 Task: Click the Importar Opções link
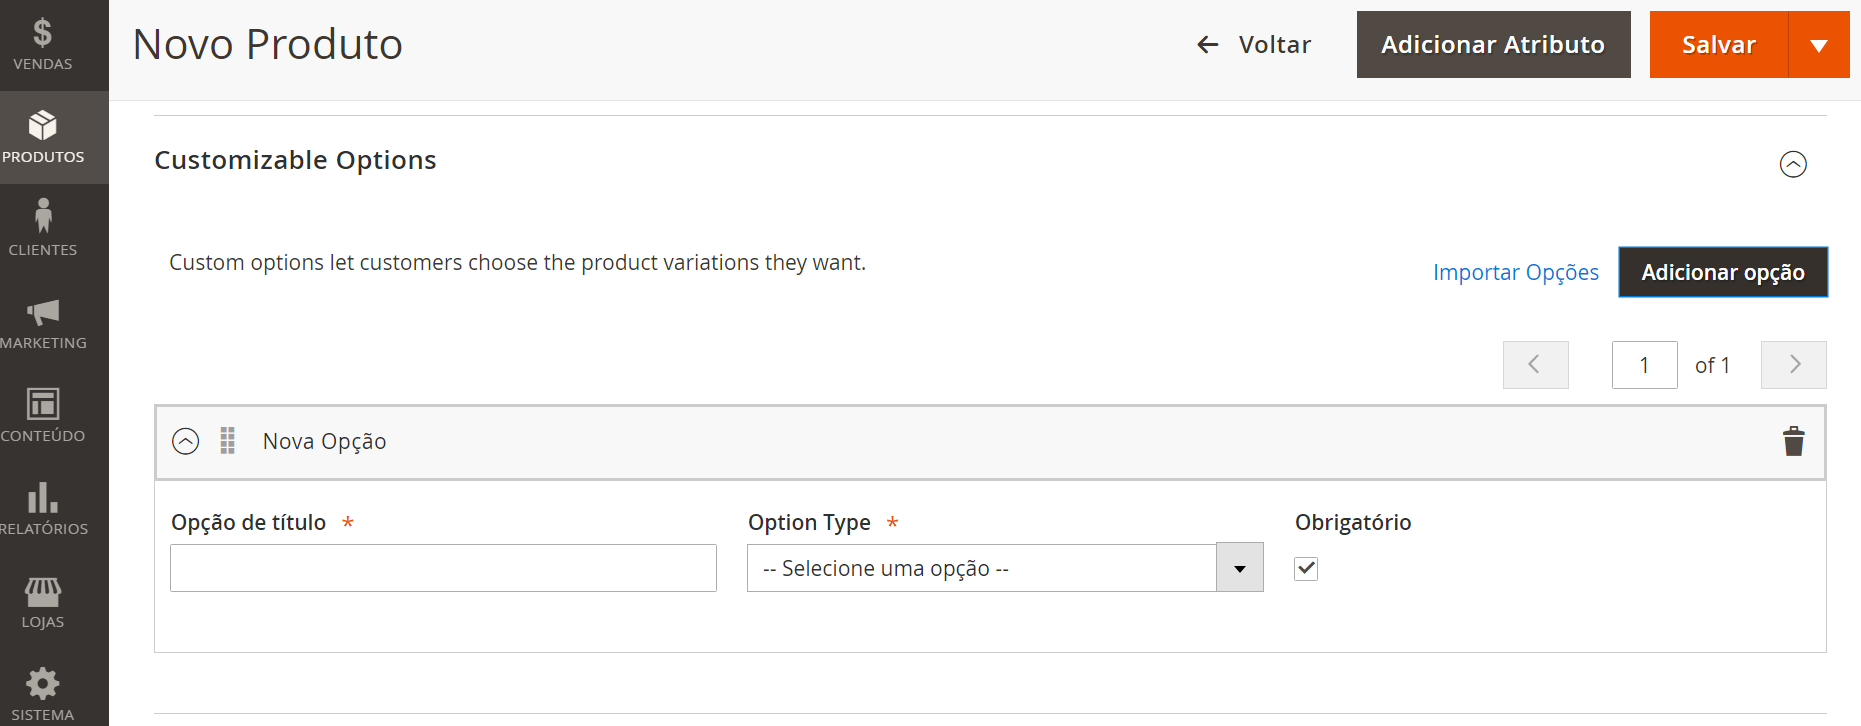[1515, 272]
